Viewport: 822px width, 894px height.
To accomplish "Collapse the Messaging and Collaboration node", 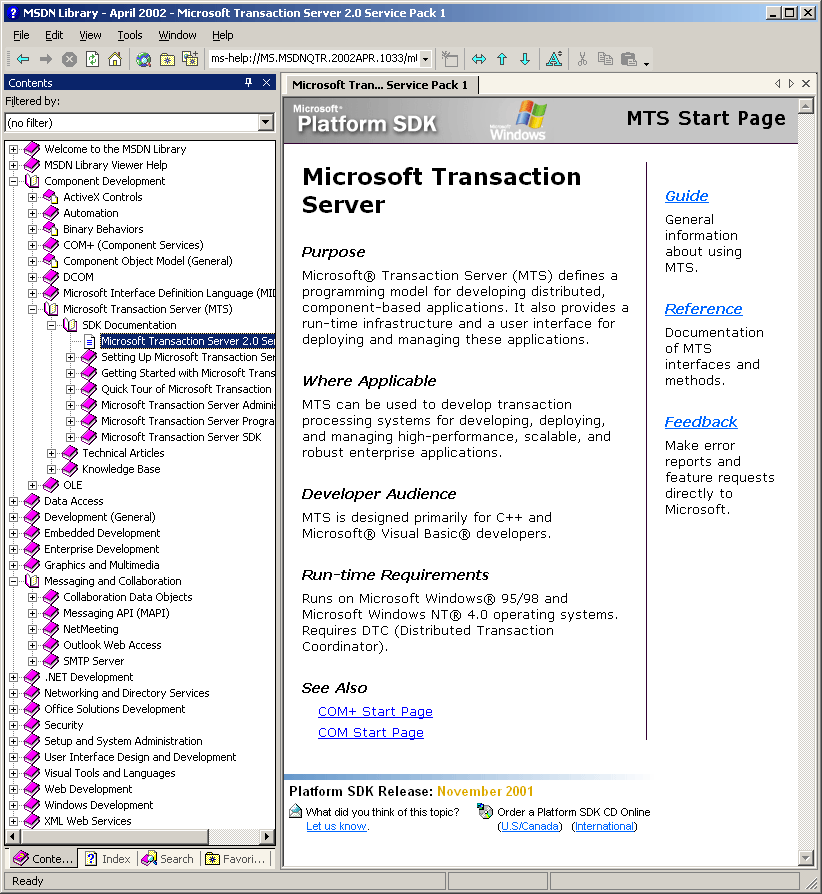I will pos(14,581).
